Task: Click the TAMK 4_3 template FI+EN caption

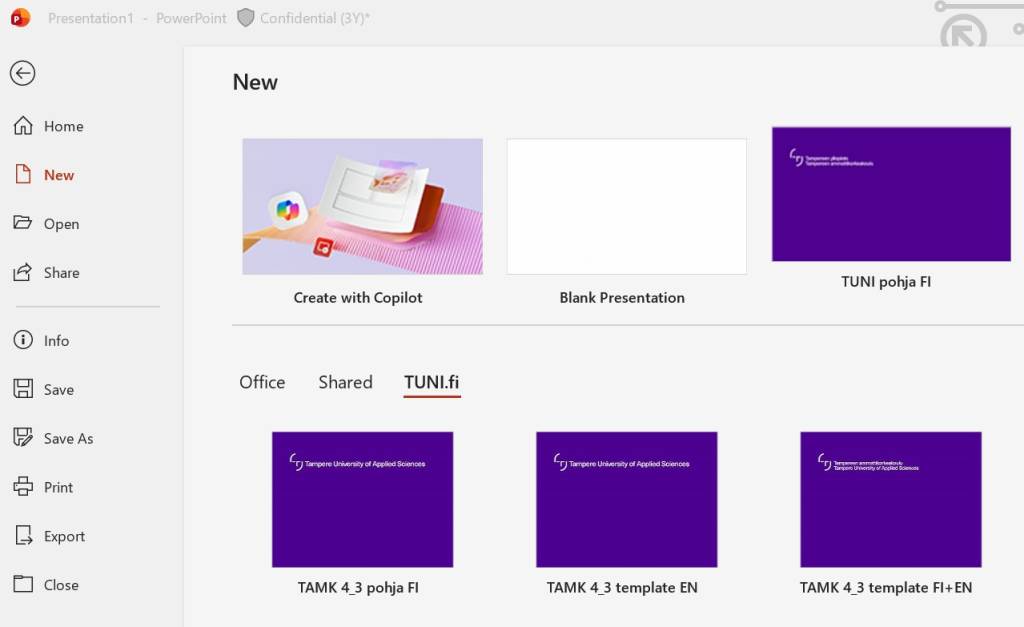Action: [x=886, y=588]
